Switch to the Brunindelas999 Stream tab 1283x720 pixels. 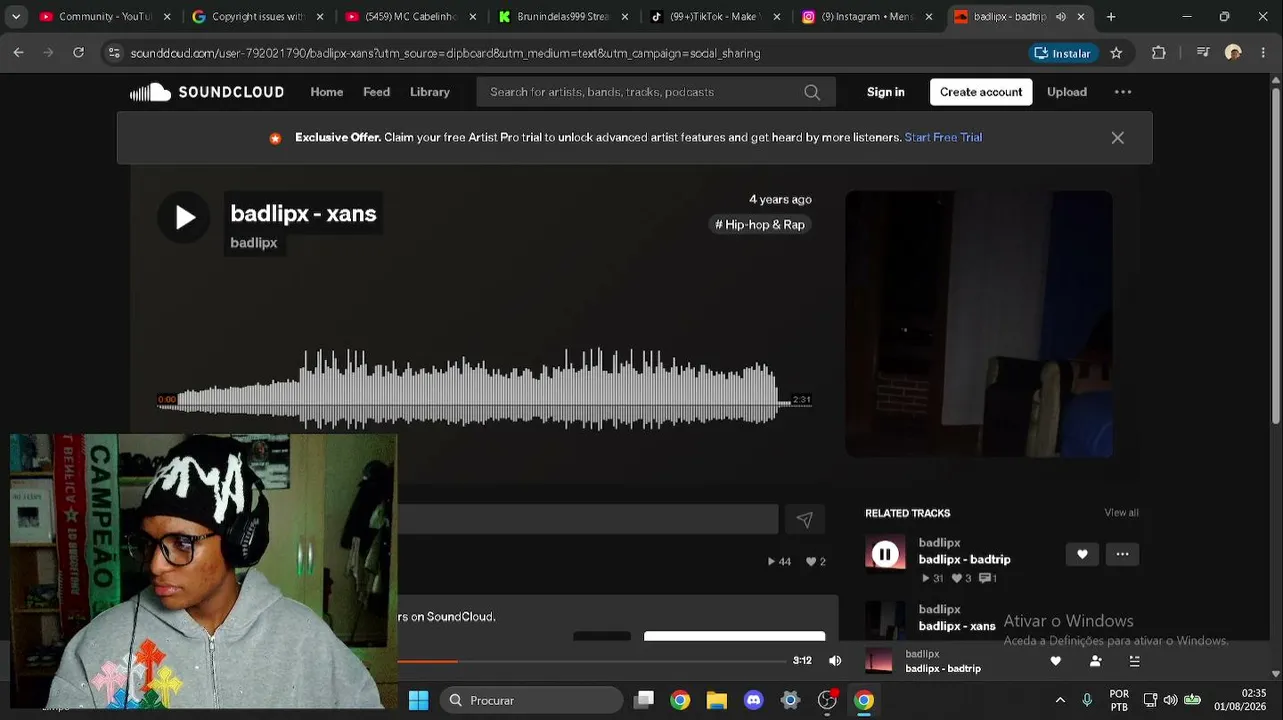564,17
